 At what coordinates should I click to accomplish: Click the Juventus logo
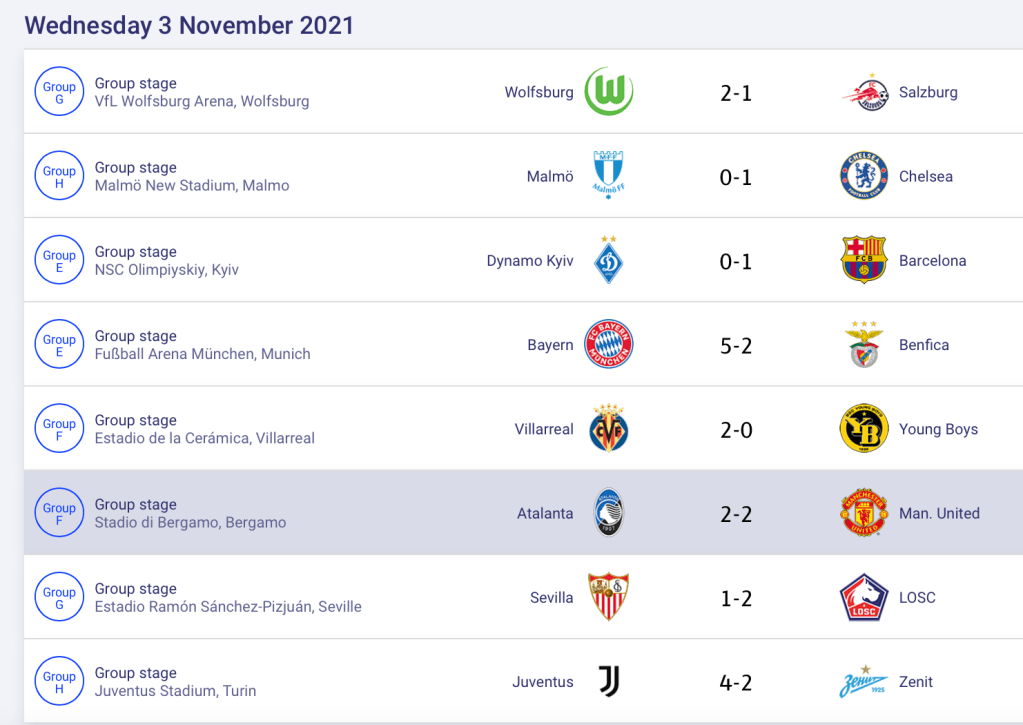(x=608, y=682)
